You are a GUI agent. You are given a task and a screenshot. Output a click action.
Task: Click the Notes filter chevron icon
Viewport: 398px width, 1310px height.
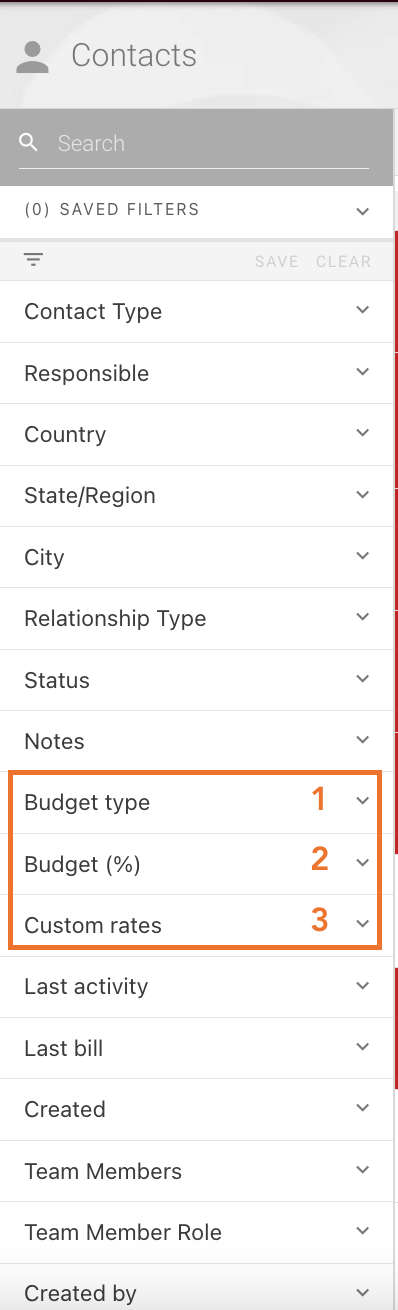(362, 740)
